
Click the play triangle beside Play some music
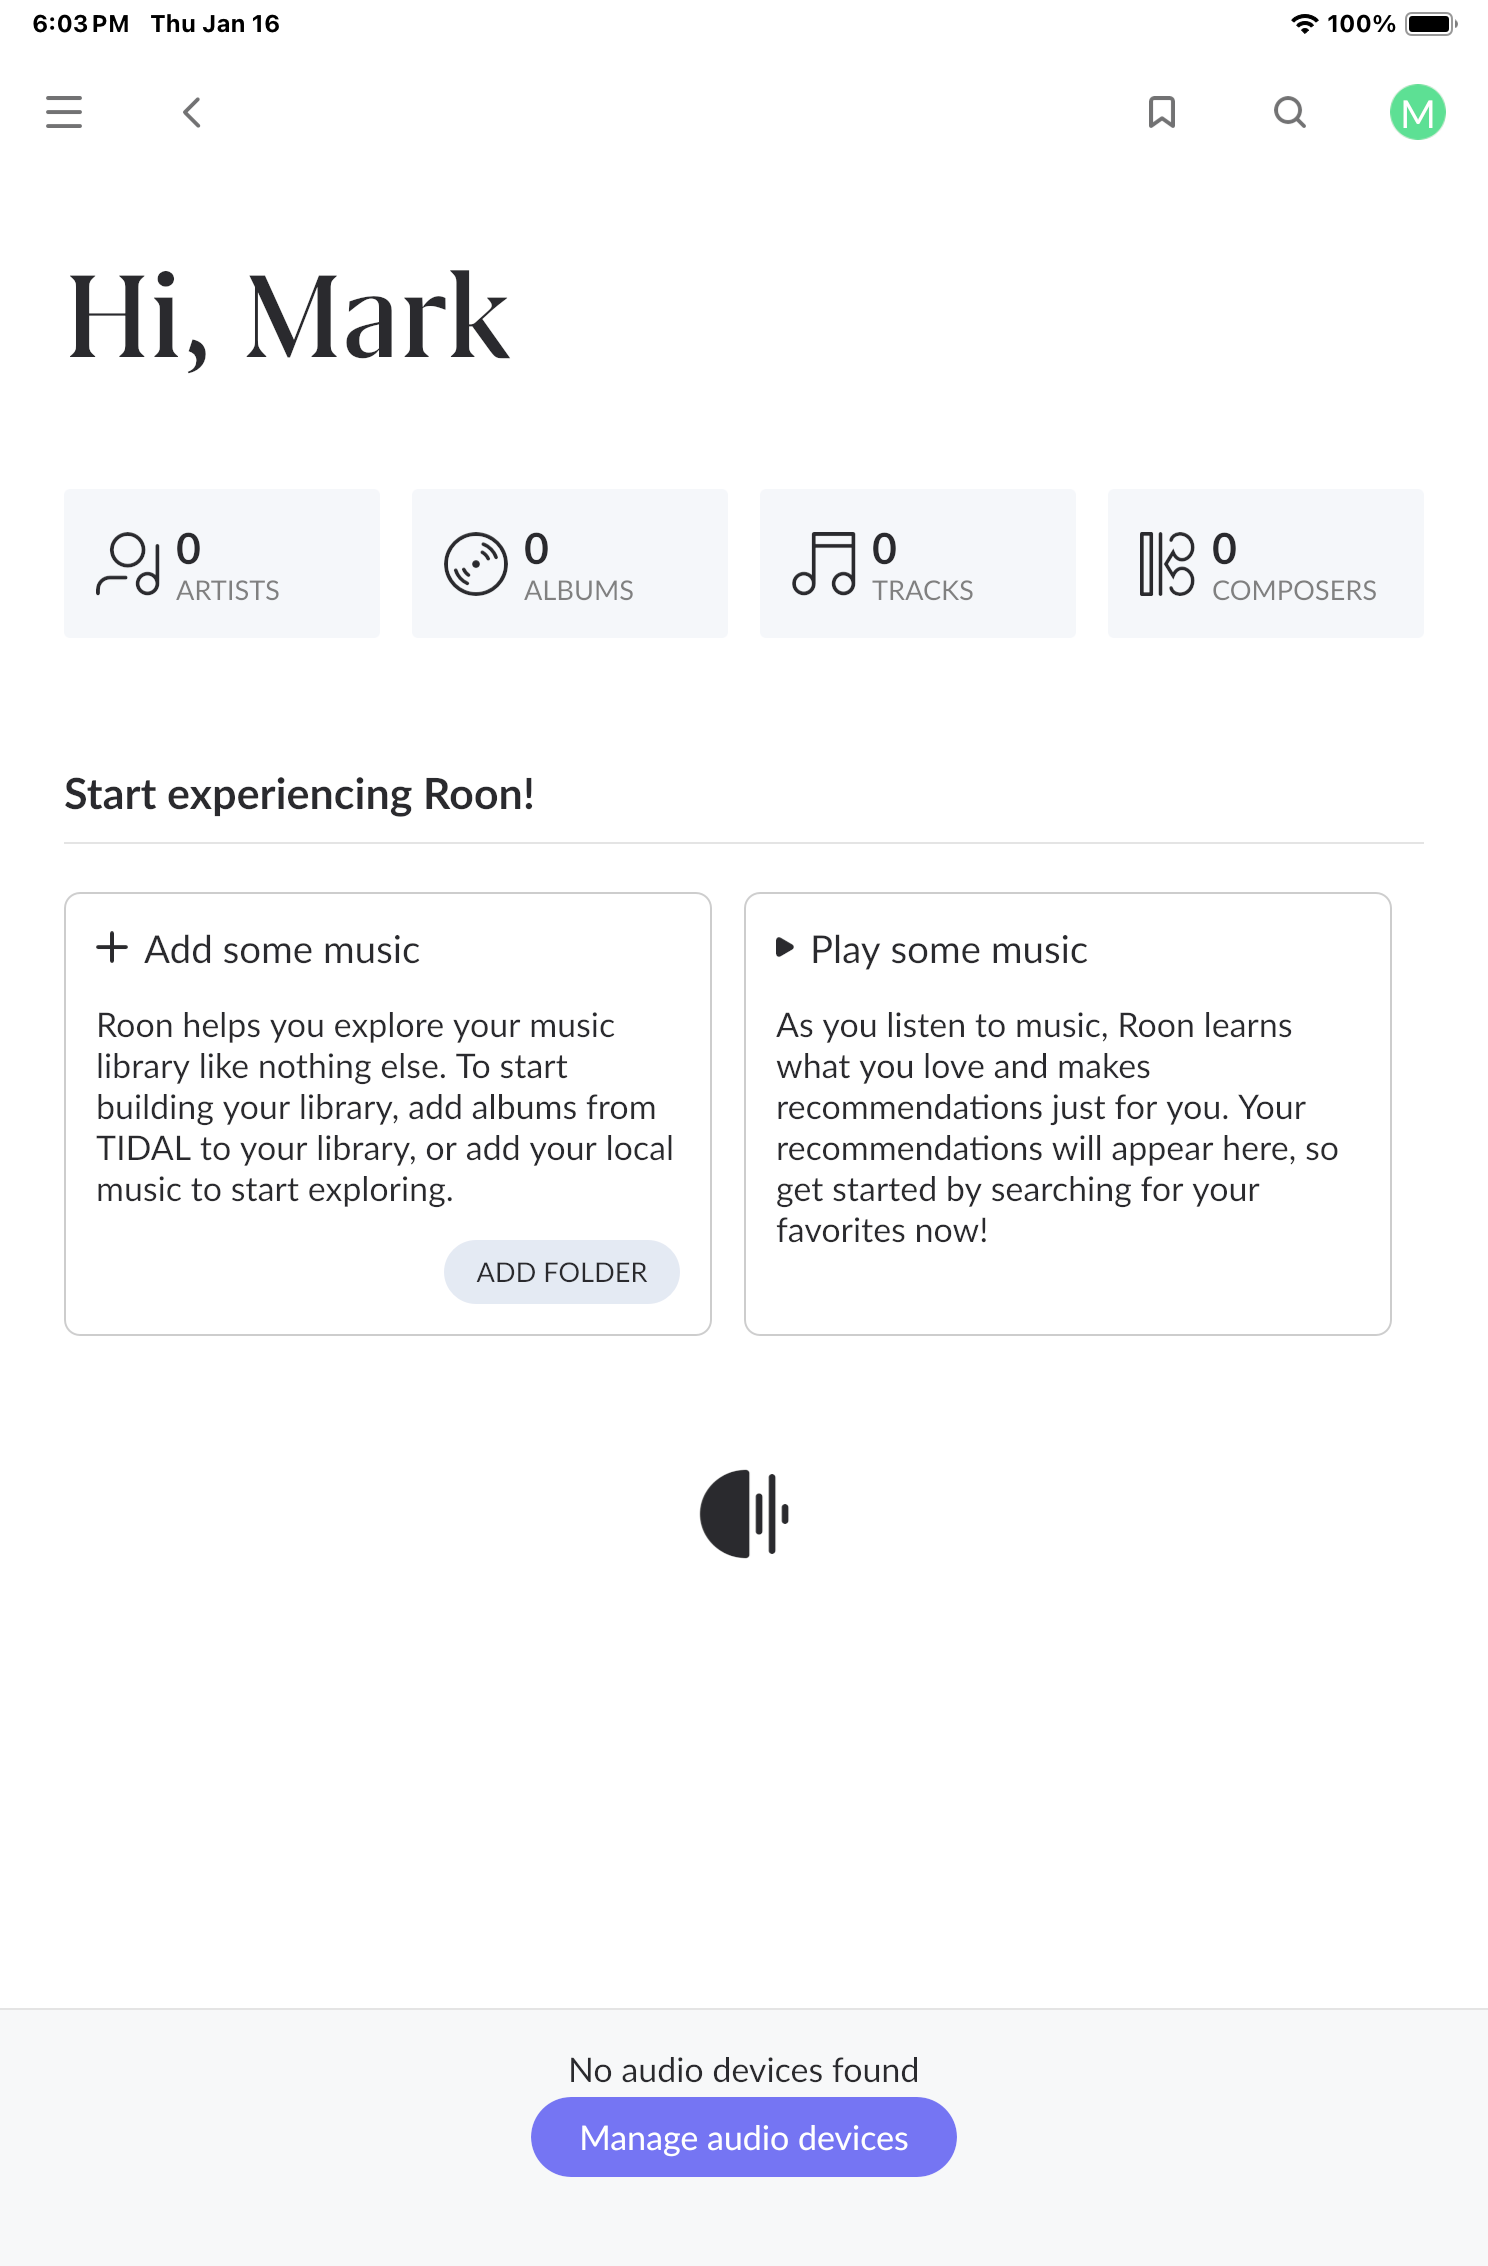[785, 947]
